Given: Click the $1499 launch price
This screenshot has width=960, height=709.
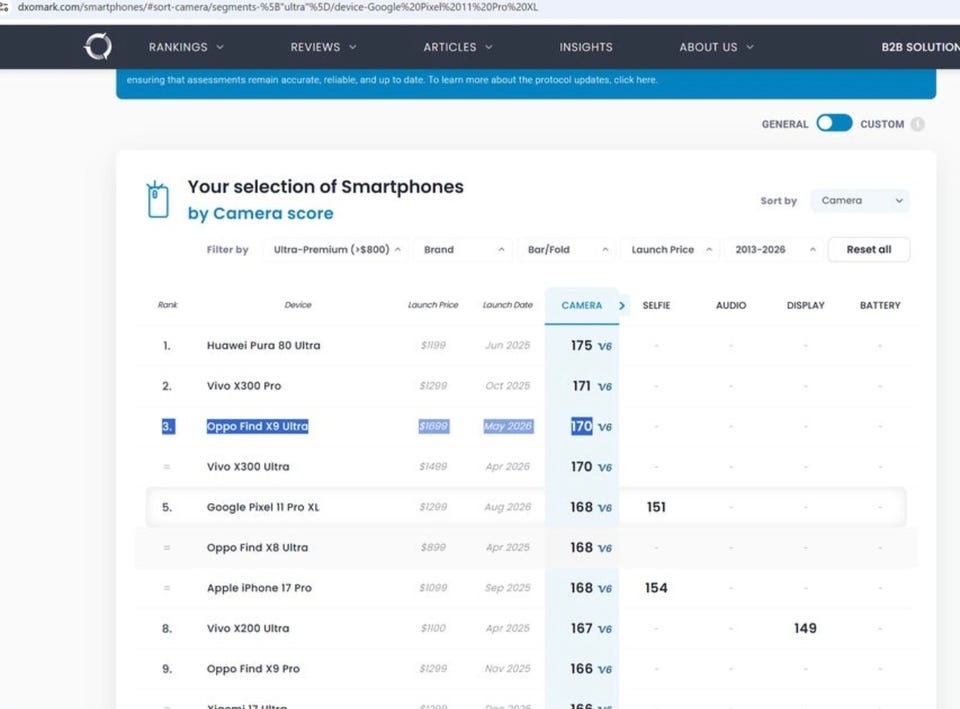Looking at the screenshot, I should (x=433, y=467).
